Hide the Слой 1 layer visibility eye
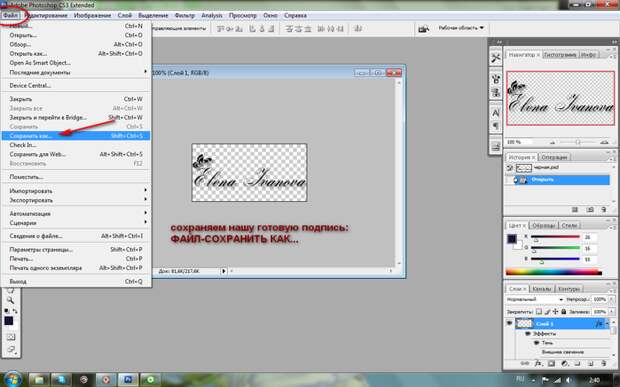 (509, 324)
